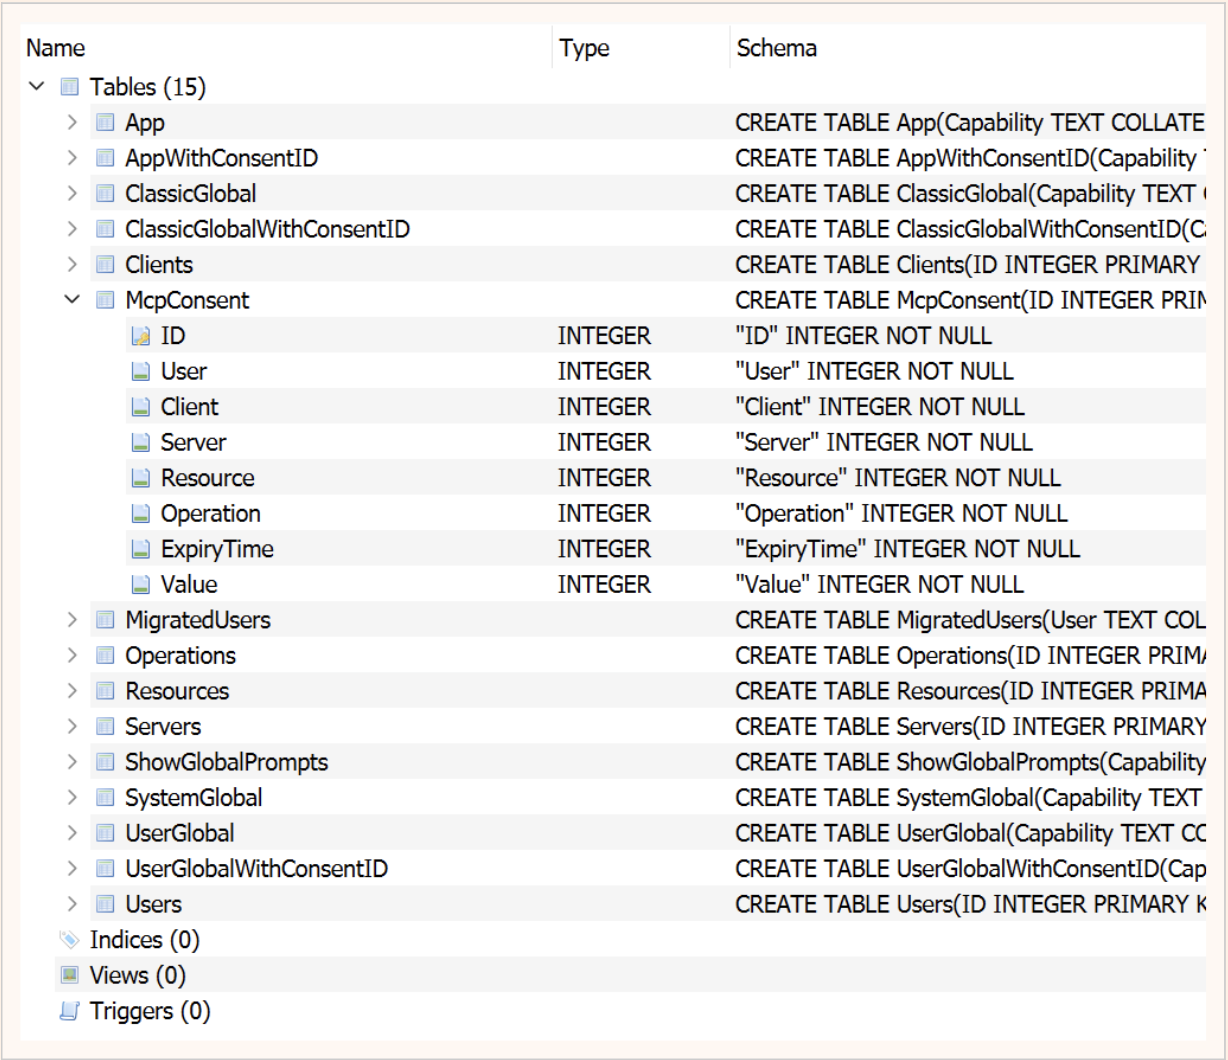
Task: Click the Views icon
Action: (69, 975)
